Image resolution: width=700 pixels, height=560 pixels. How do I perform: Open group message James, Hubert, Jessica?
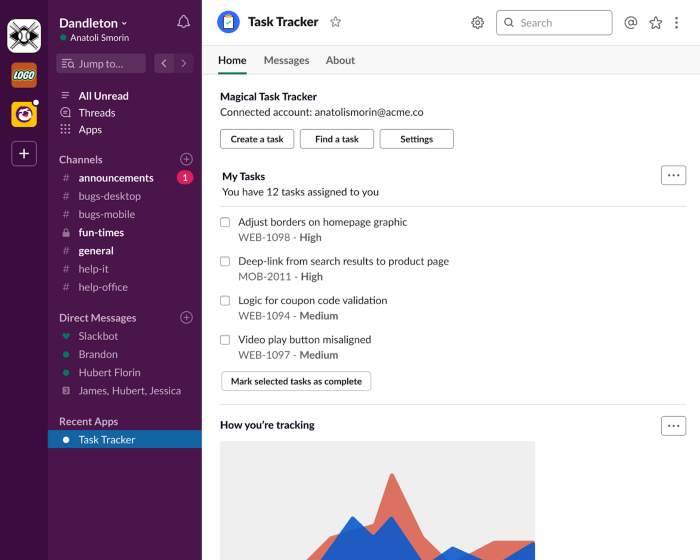(x=130, y=391)
